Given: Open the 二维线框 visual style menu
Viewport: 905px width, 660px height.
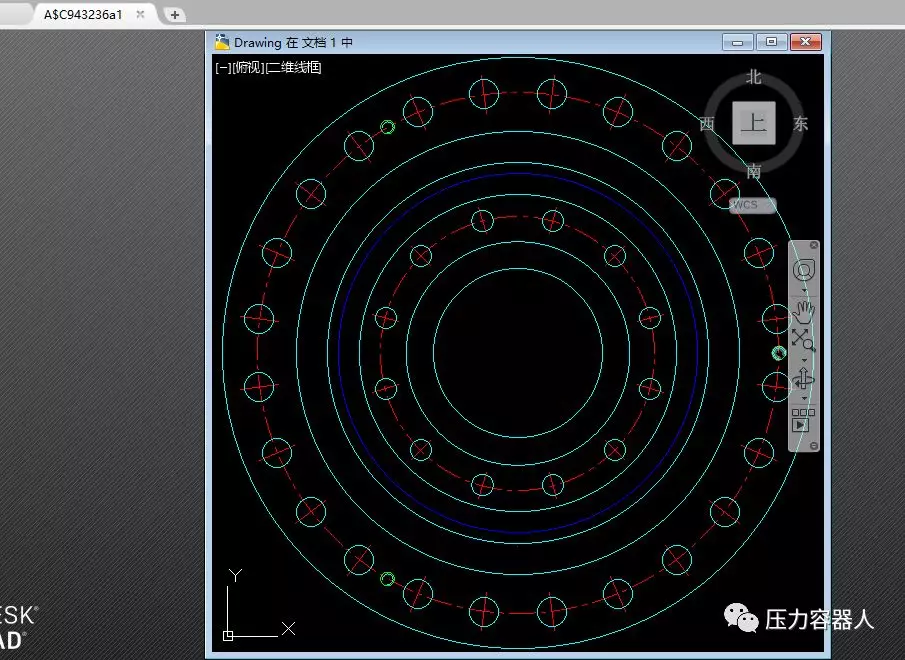Looking at the screenshot, I should pos(293,68).
